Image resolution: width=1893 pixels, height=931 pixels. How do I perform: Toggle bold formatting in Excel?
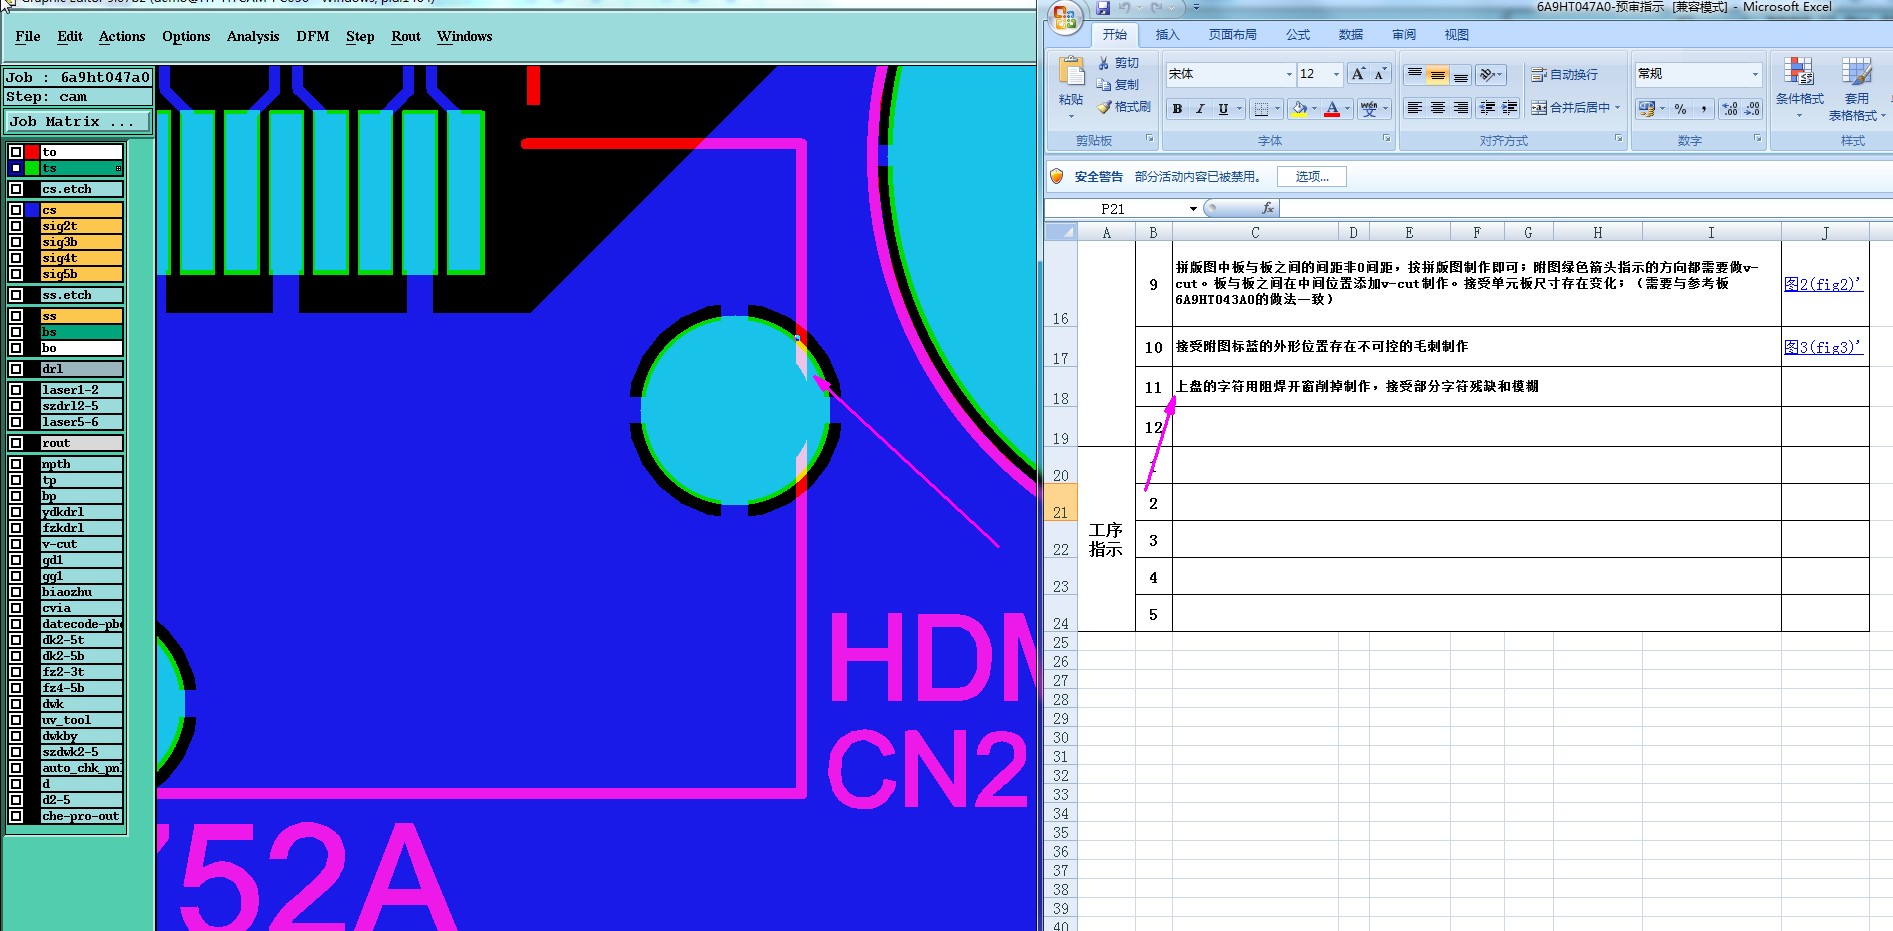point(1177,109)
